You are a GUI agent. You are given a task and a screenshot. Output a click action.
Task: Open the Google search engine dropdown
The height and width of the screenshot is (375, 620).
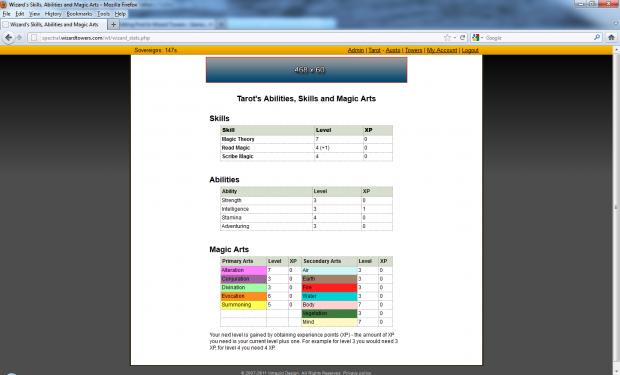click(x=477, y=38)
